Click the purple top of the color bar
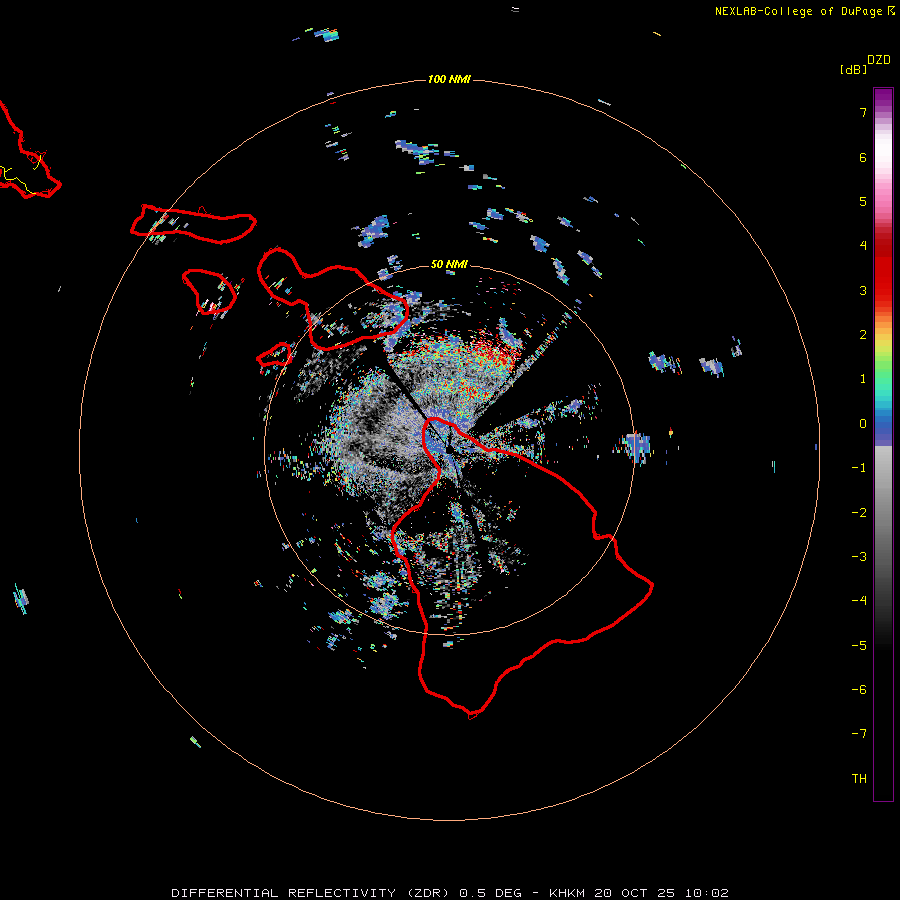 pos(883,98)
